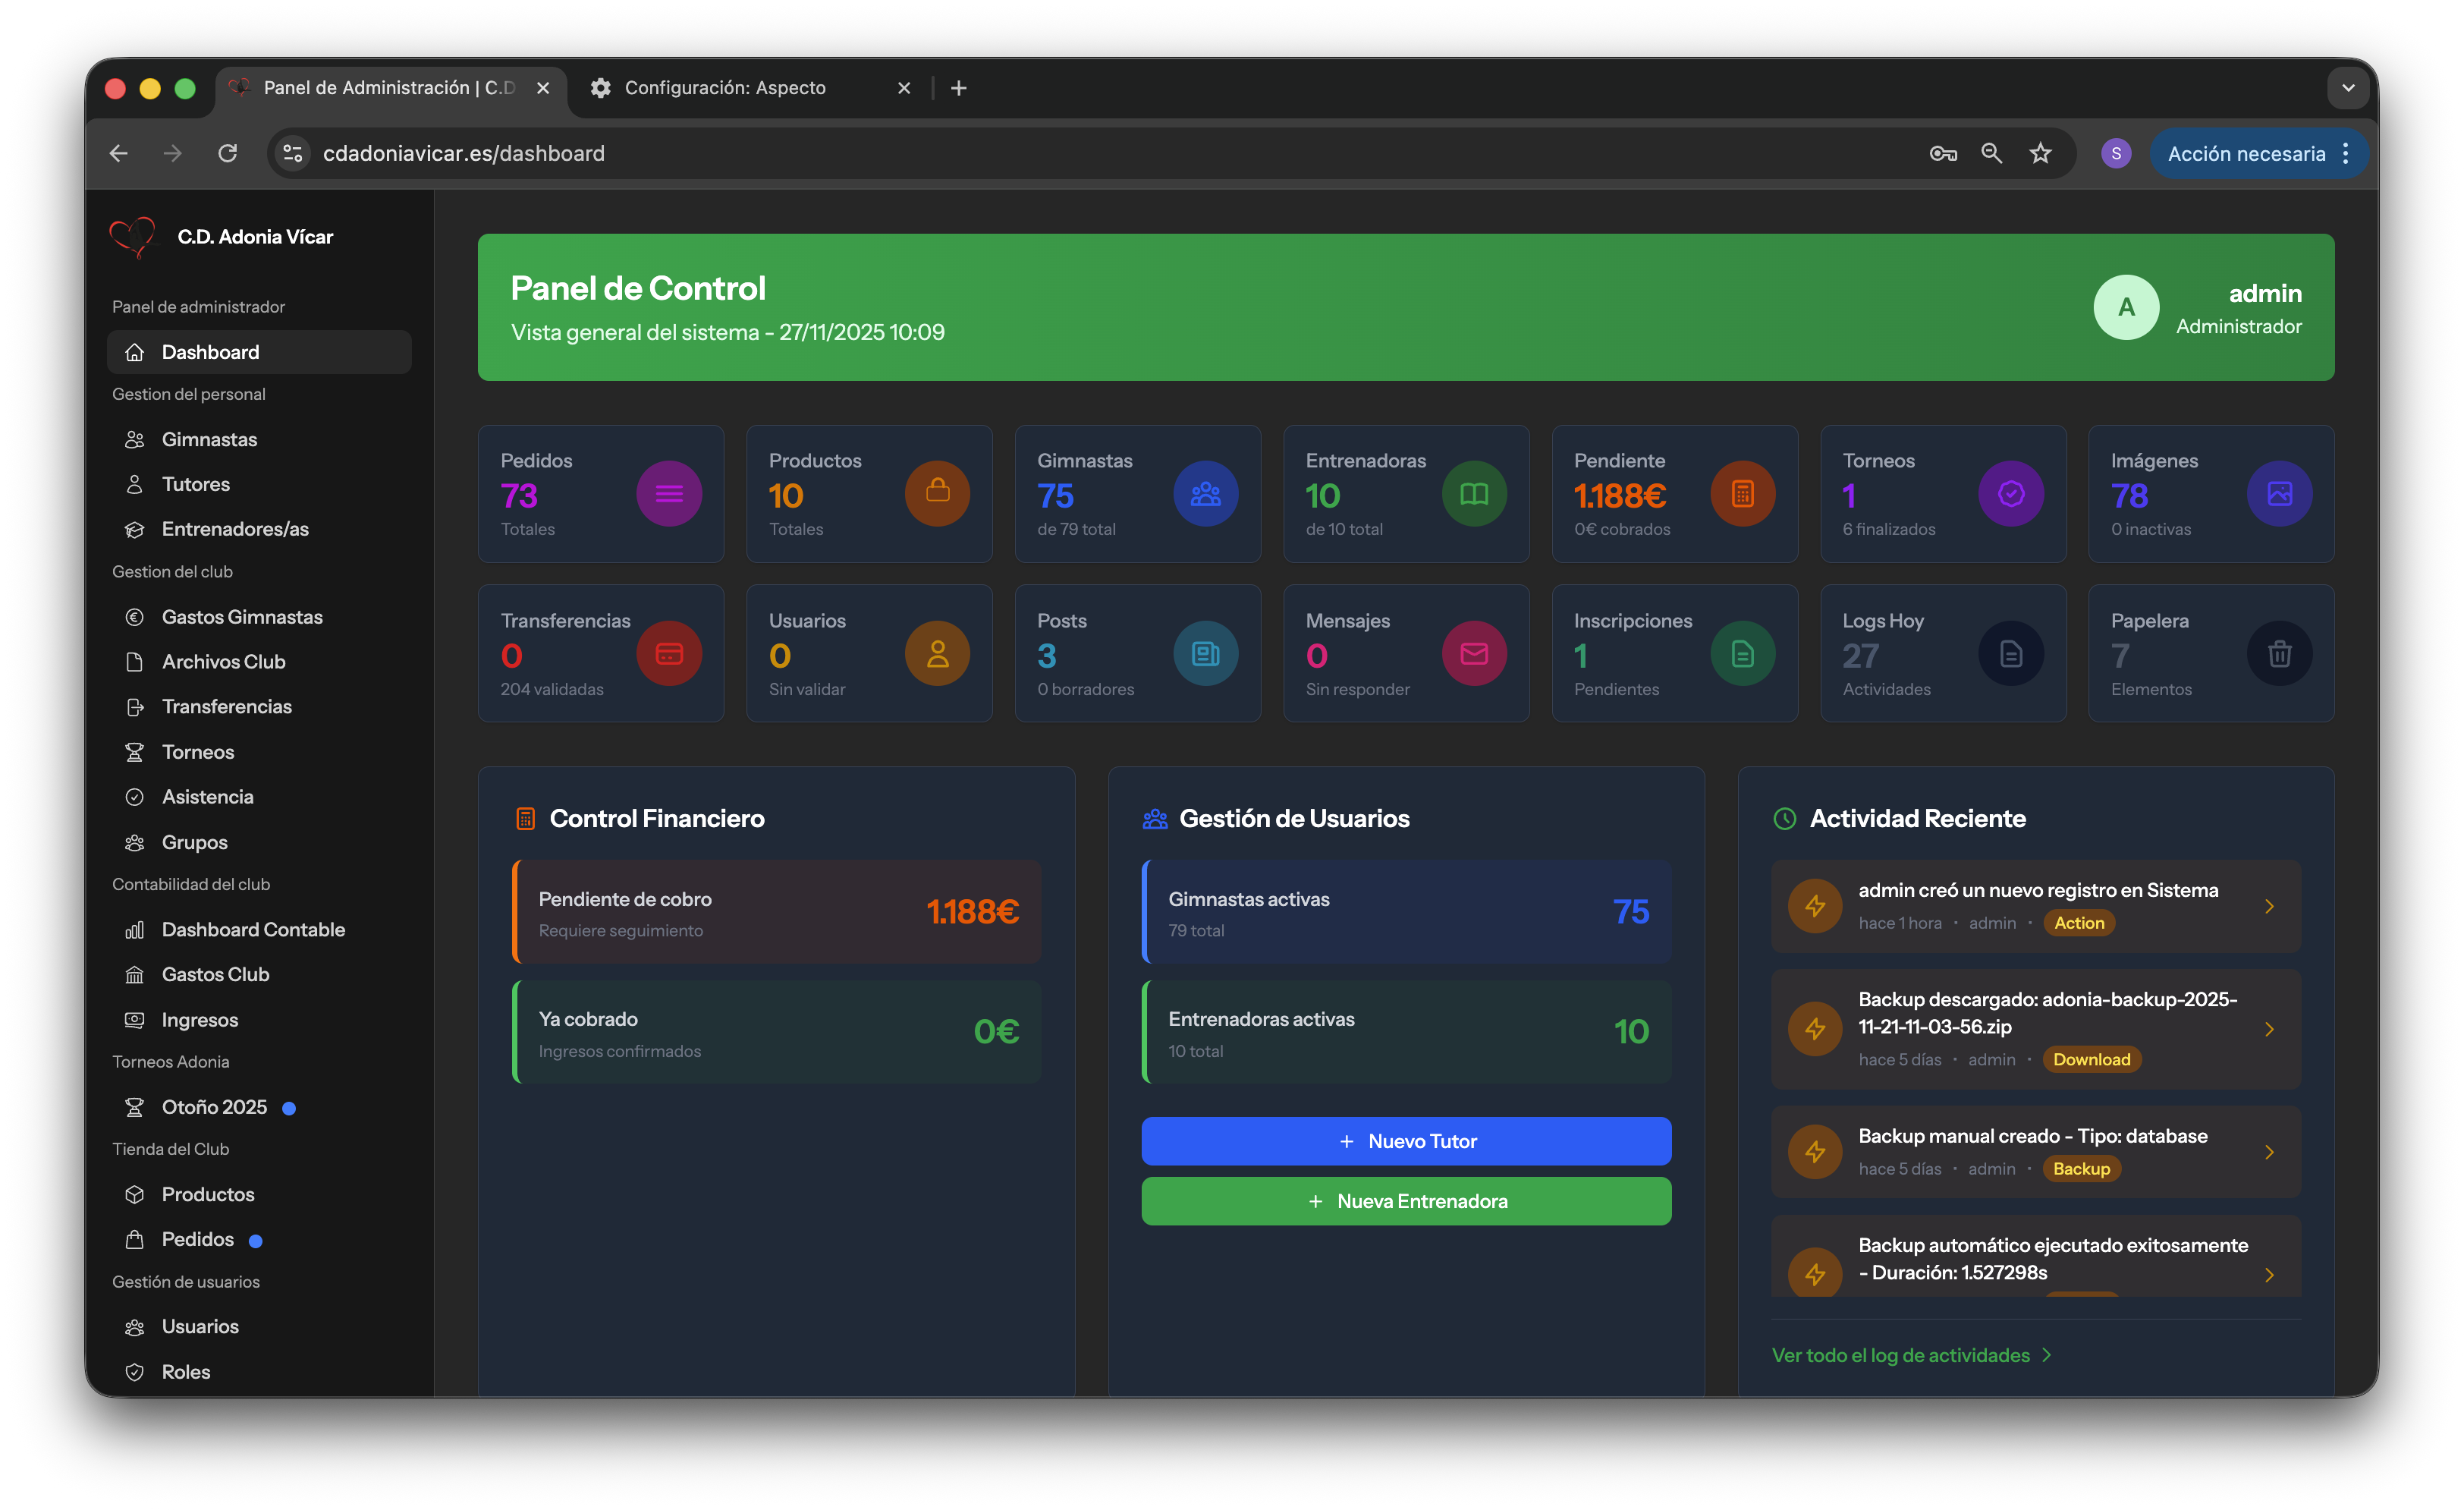Screen dimensions: 2464x1510
Task: Click the red Transferencias card icon
Action: pos(669,654)
